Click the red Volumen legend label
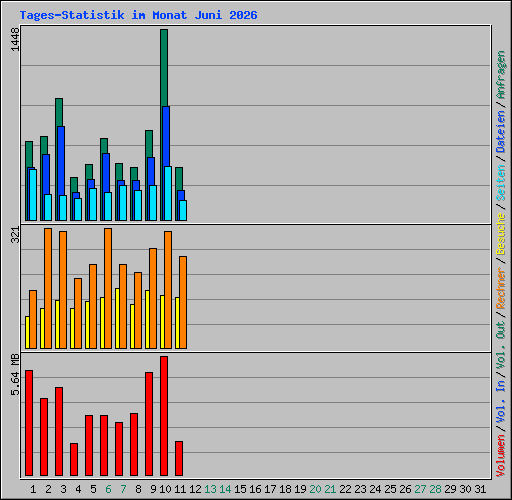This screenshot has width=512, height=500. coord(501,456)
